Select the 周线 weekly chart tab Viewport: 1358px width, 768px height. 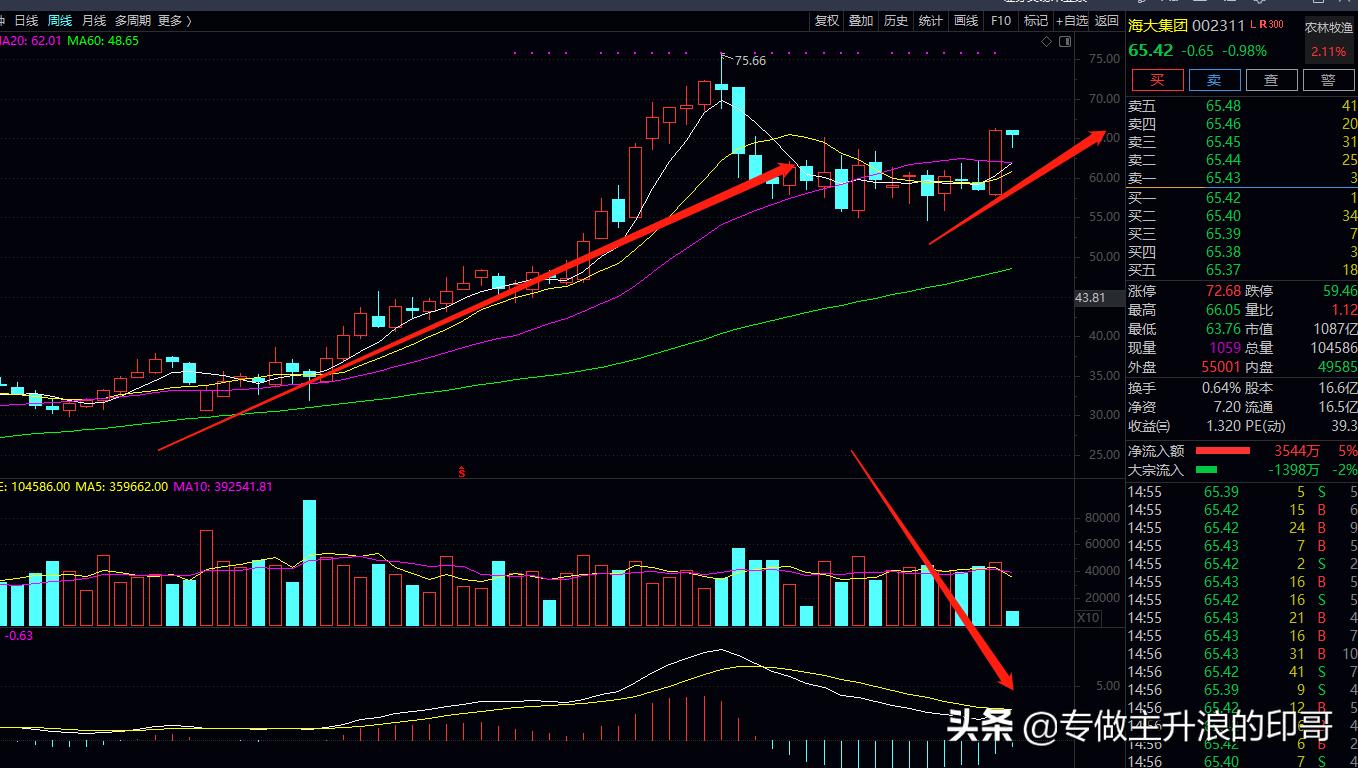pyautogui.click(x=60, y=20)
